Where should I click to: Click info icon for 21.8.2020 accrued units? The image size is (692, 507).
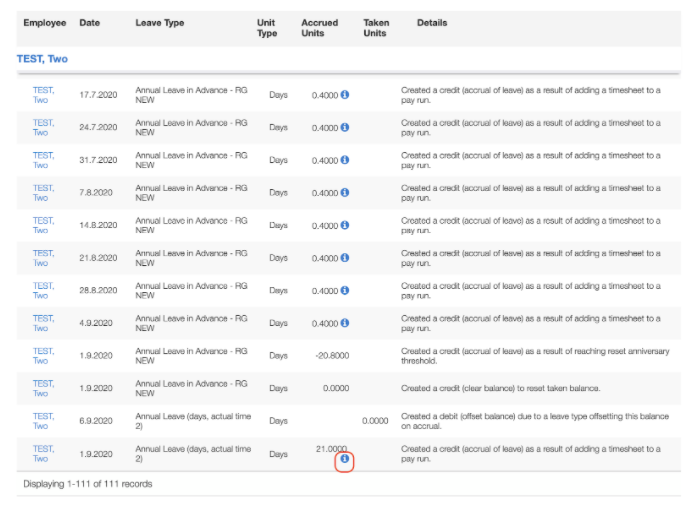pos(345,258)
